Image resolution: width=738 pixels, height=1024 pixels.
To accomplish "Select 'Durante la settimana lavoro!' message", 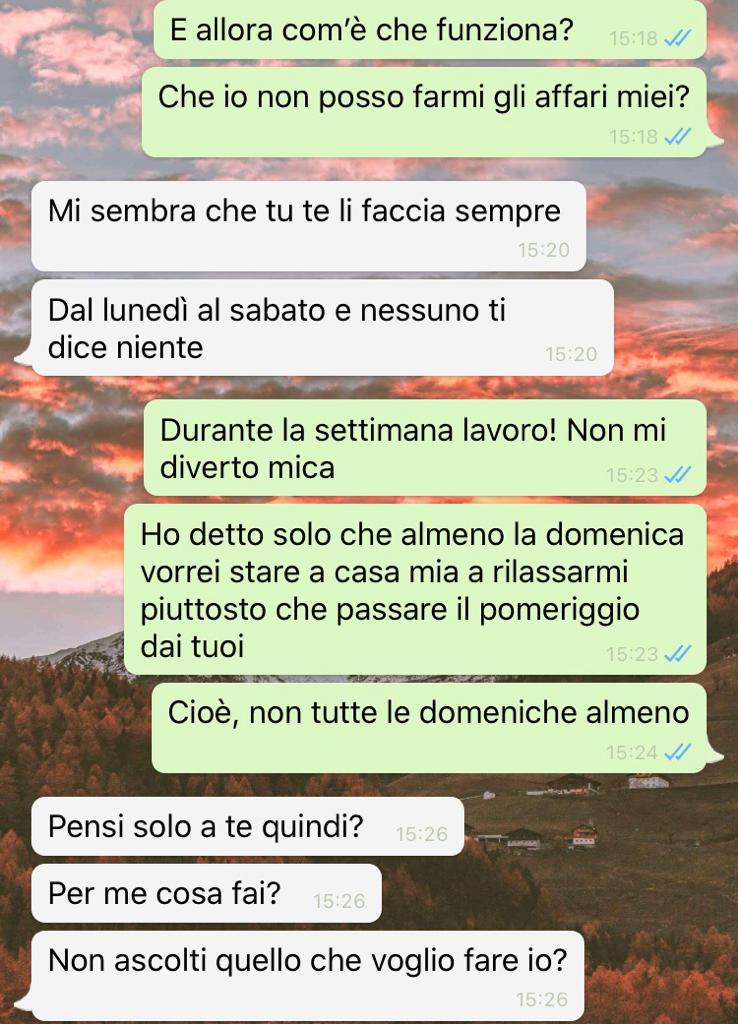I will click(x=425, y=448).
